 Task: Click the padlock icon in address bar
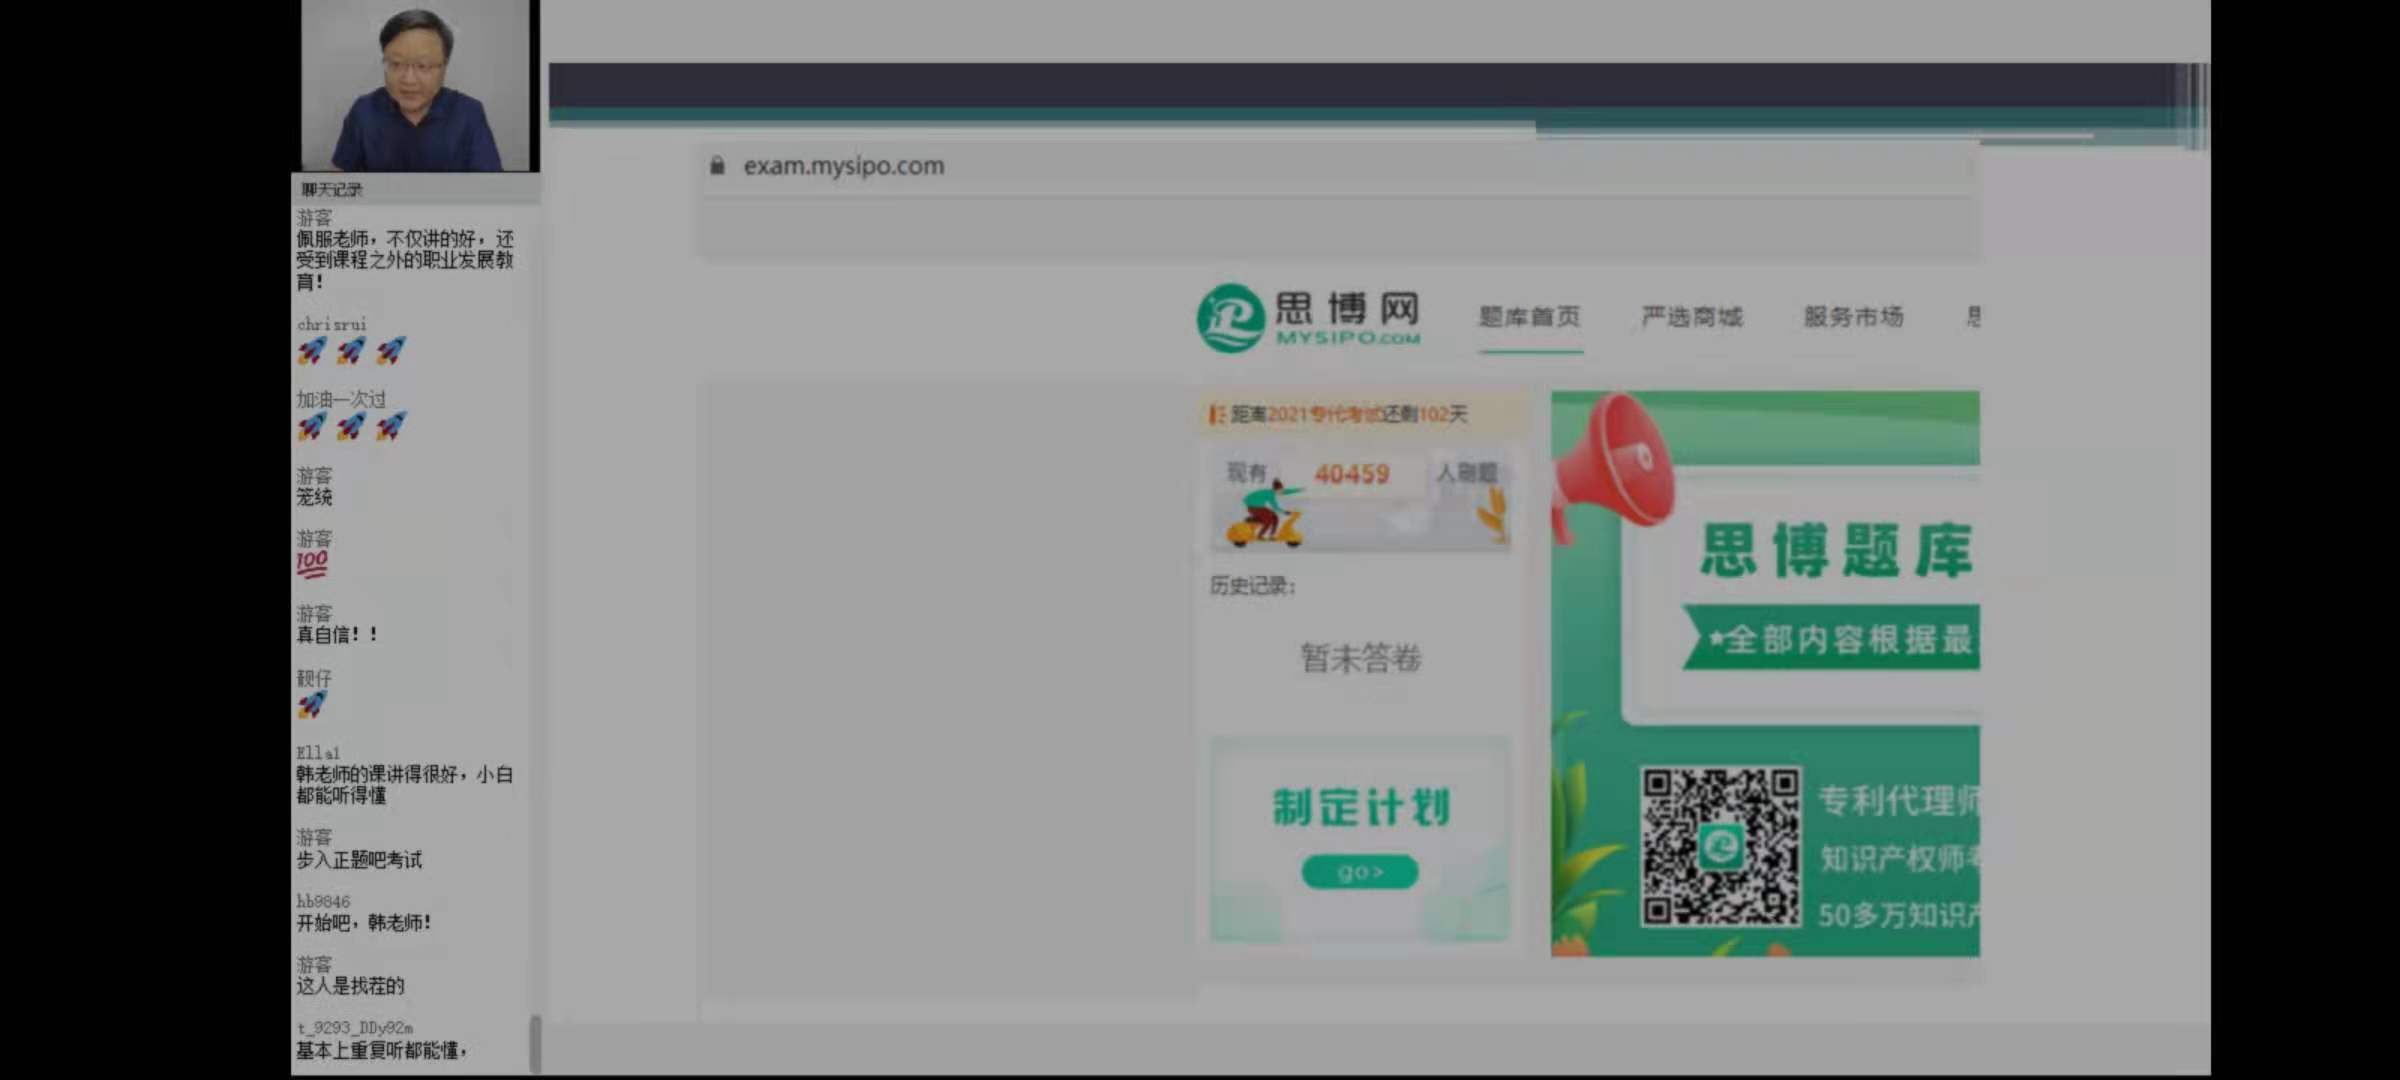pyautogui.click(x=717, y=166)
